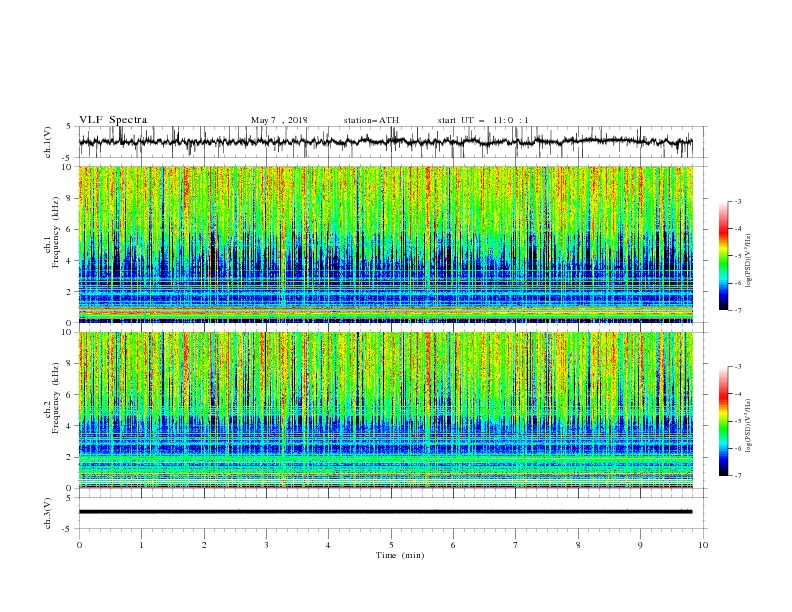Click the "start UT = 11:0 :1" text
This screenshot has width=792, height=612.
[x=483, y=120]
